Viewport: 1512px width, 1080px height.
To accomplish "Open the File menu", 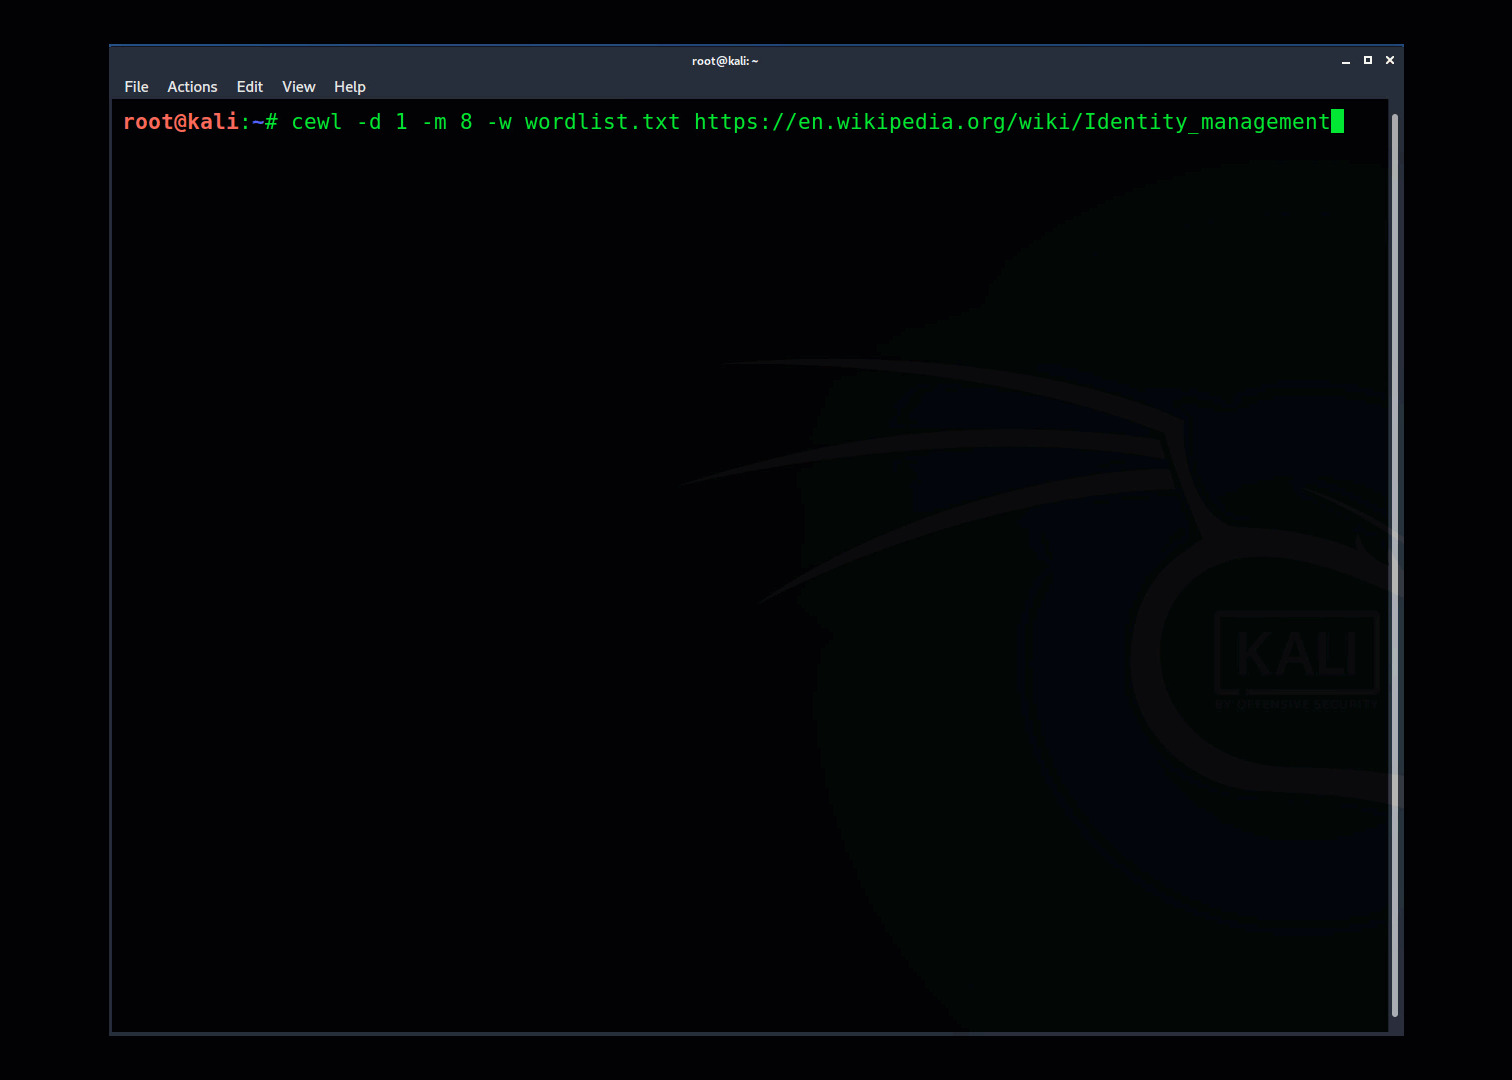I will tap(136, 87).
